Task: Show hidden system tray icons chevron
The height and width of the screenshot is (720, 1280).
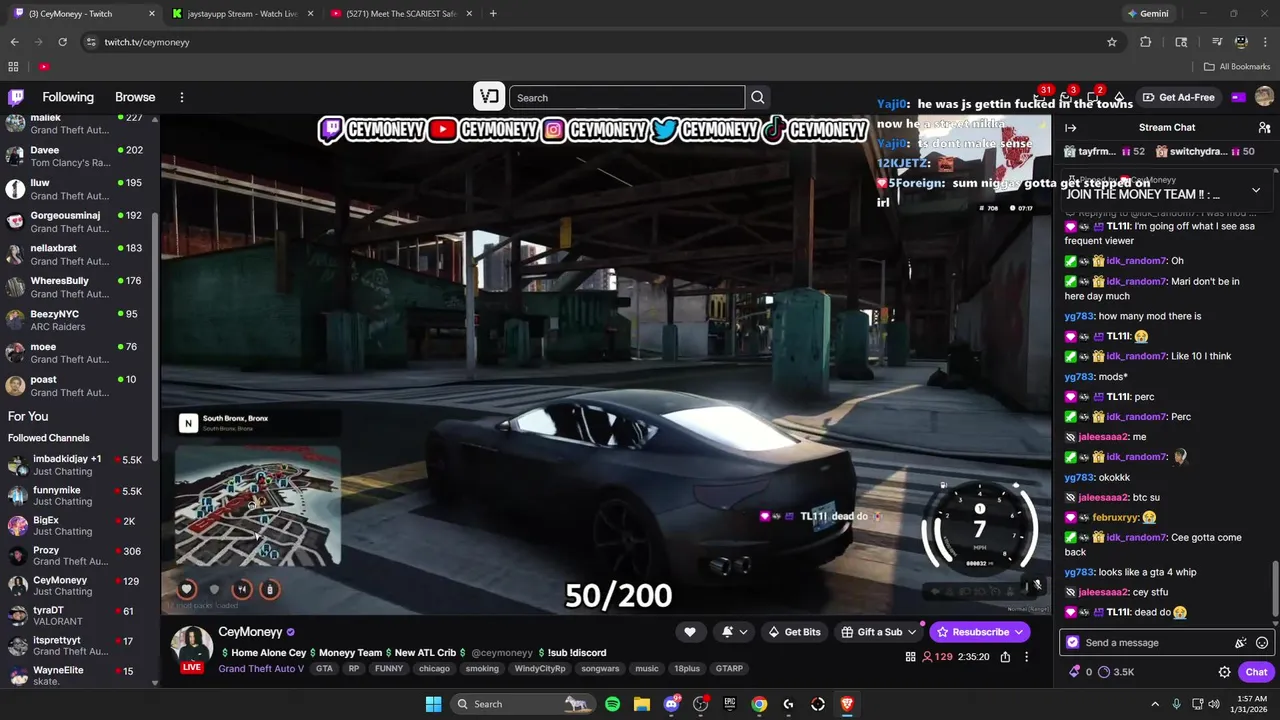Action: coord(1155,704)
